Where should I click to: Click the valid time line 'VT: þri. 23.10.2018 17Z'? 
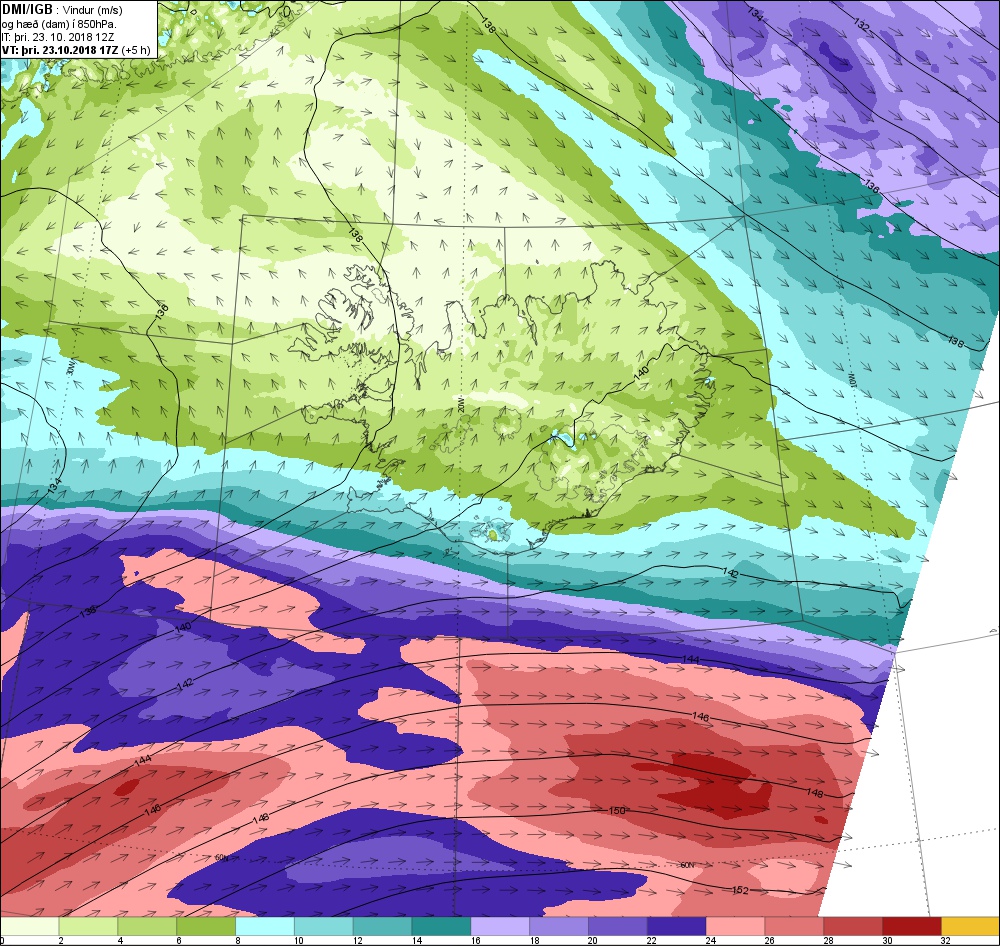click(60, 50)
